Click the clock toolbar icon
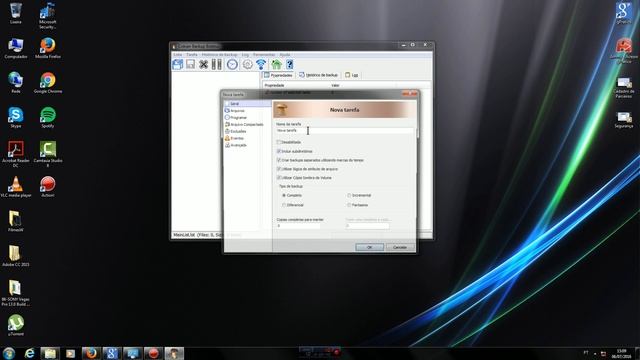 coord(232,64)
